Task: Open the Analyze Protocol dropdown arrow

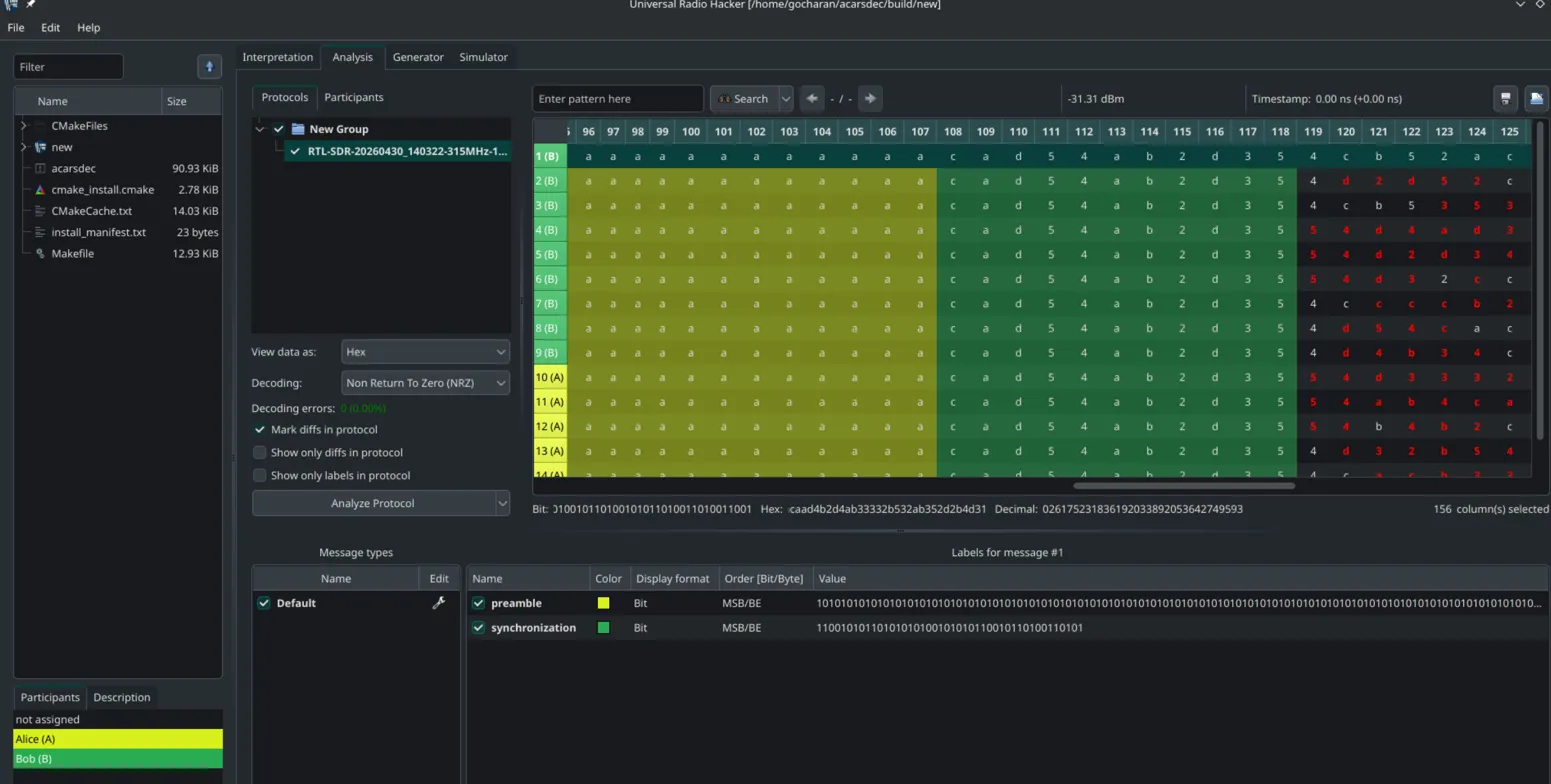Action: point(502,503)
